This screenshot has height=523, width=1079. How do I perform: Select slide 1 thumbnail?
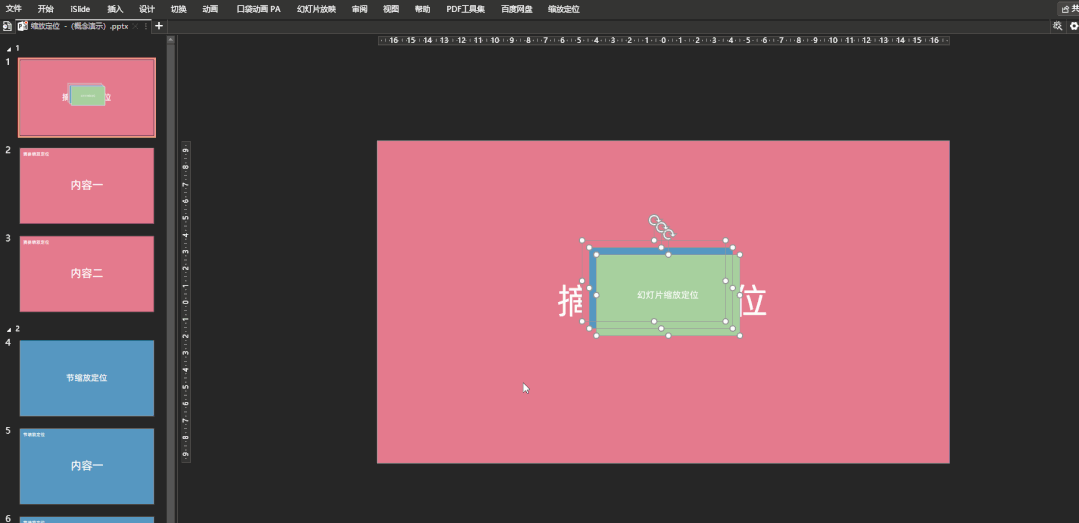click(87, 97)
